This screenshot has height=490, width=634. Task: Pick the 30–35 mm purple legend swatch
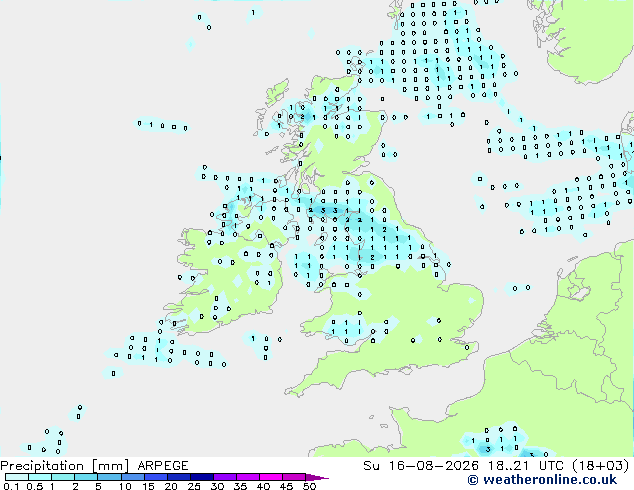[225, 477]
